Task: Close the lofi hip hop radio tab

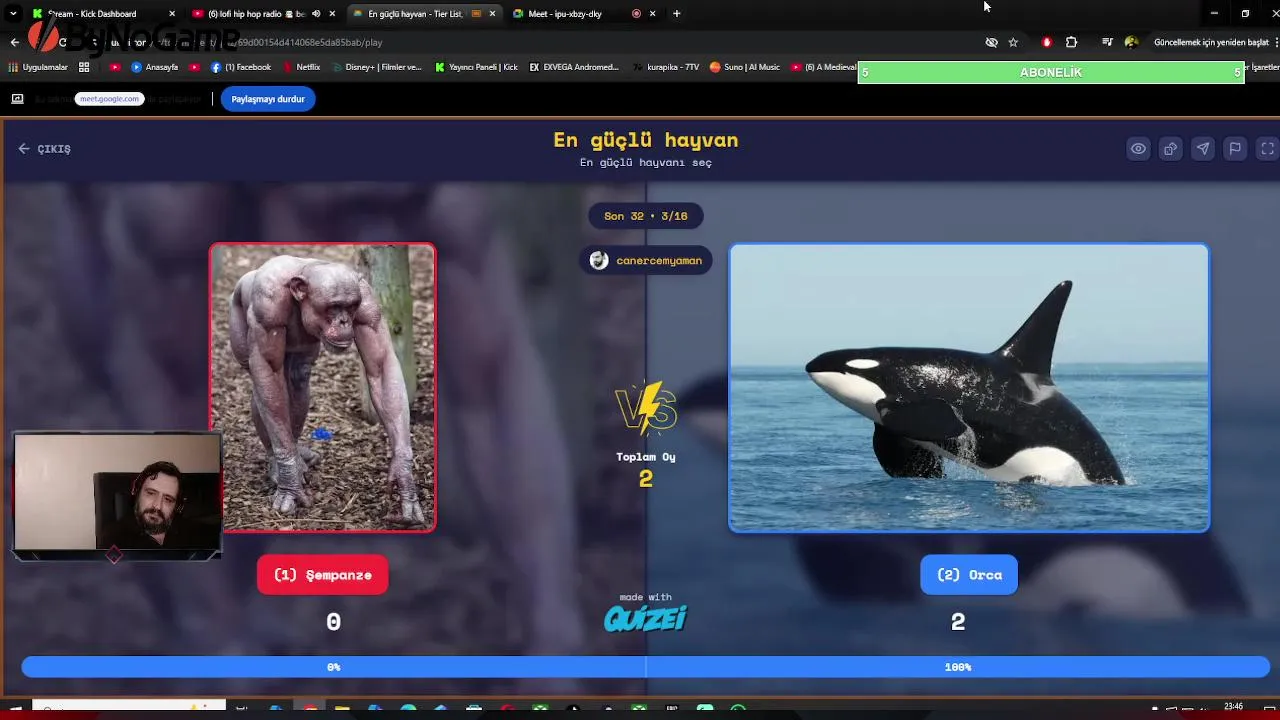Action: coord(332,14)
